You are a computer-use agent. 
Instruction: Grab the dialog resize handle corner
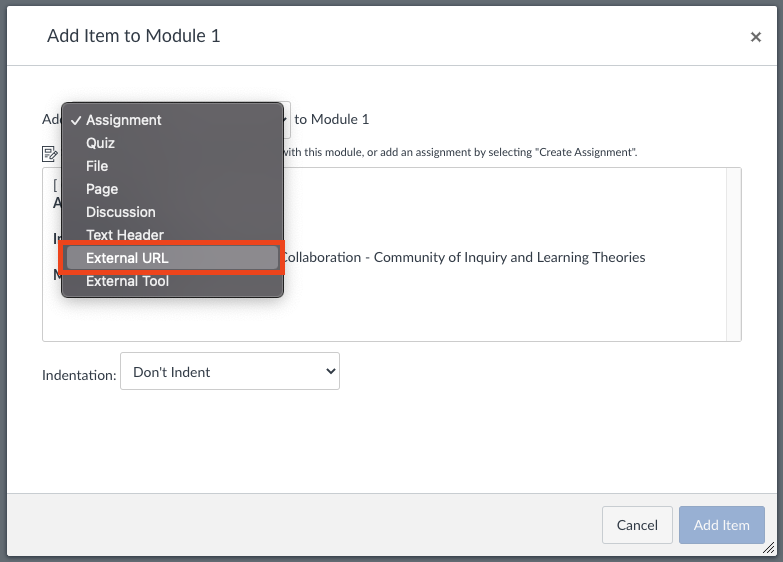tap(769, 548)
